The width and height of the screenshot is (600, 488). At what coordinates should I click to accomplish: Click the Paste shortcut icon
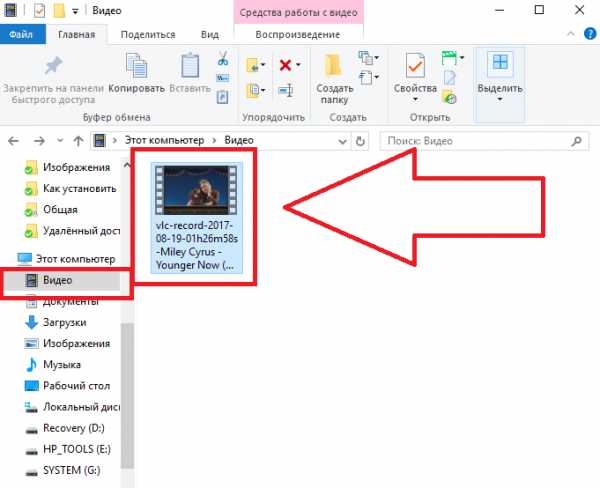pos(223,96)
